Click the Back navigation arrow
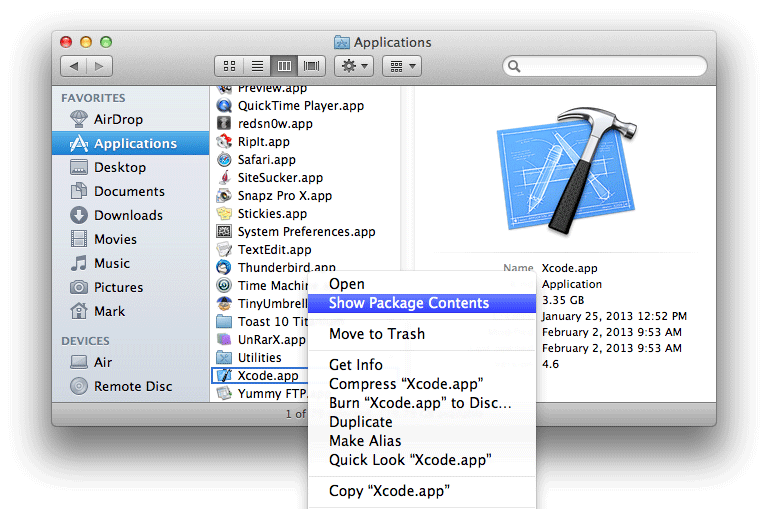This screenshot has height=509, width=770. tap(74, 66)
